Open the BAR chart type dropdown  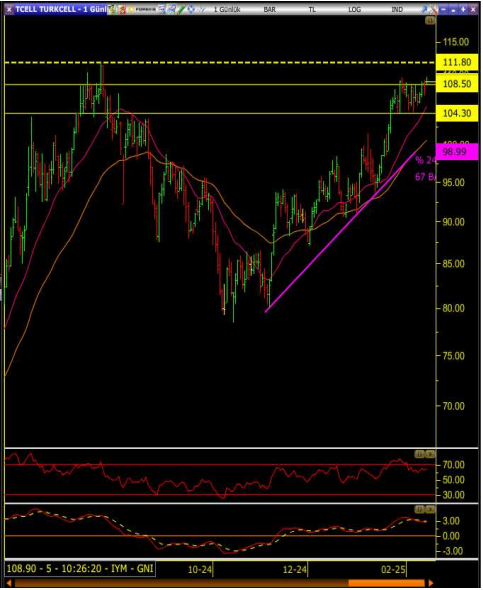[269, 9]
